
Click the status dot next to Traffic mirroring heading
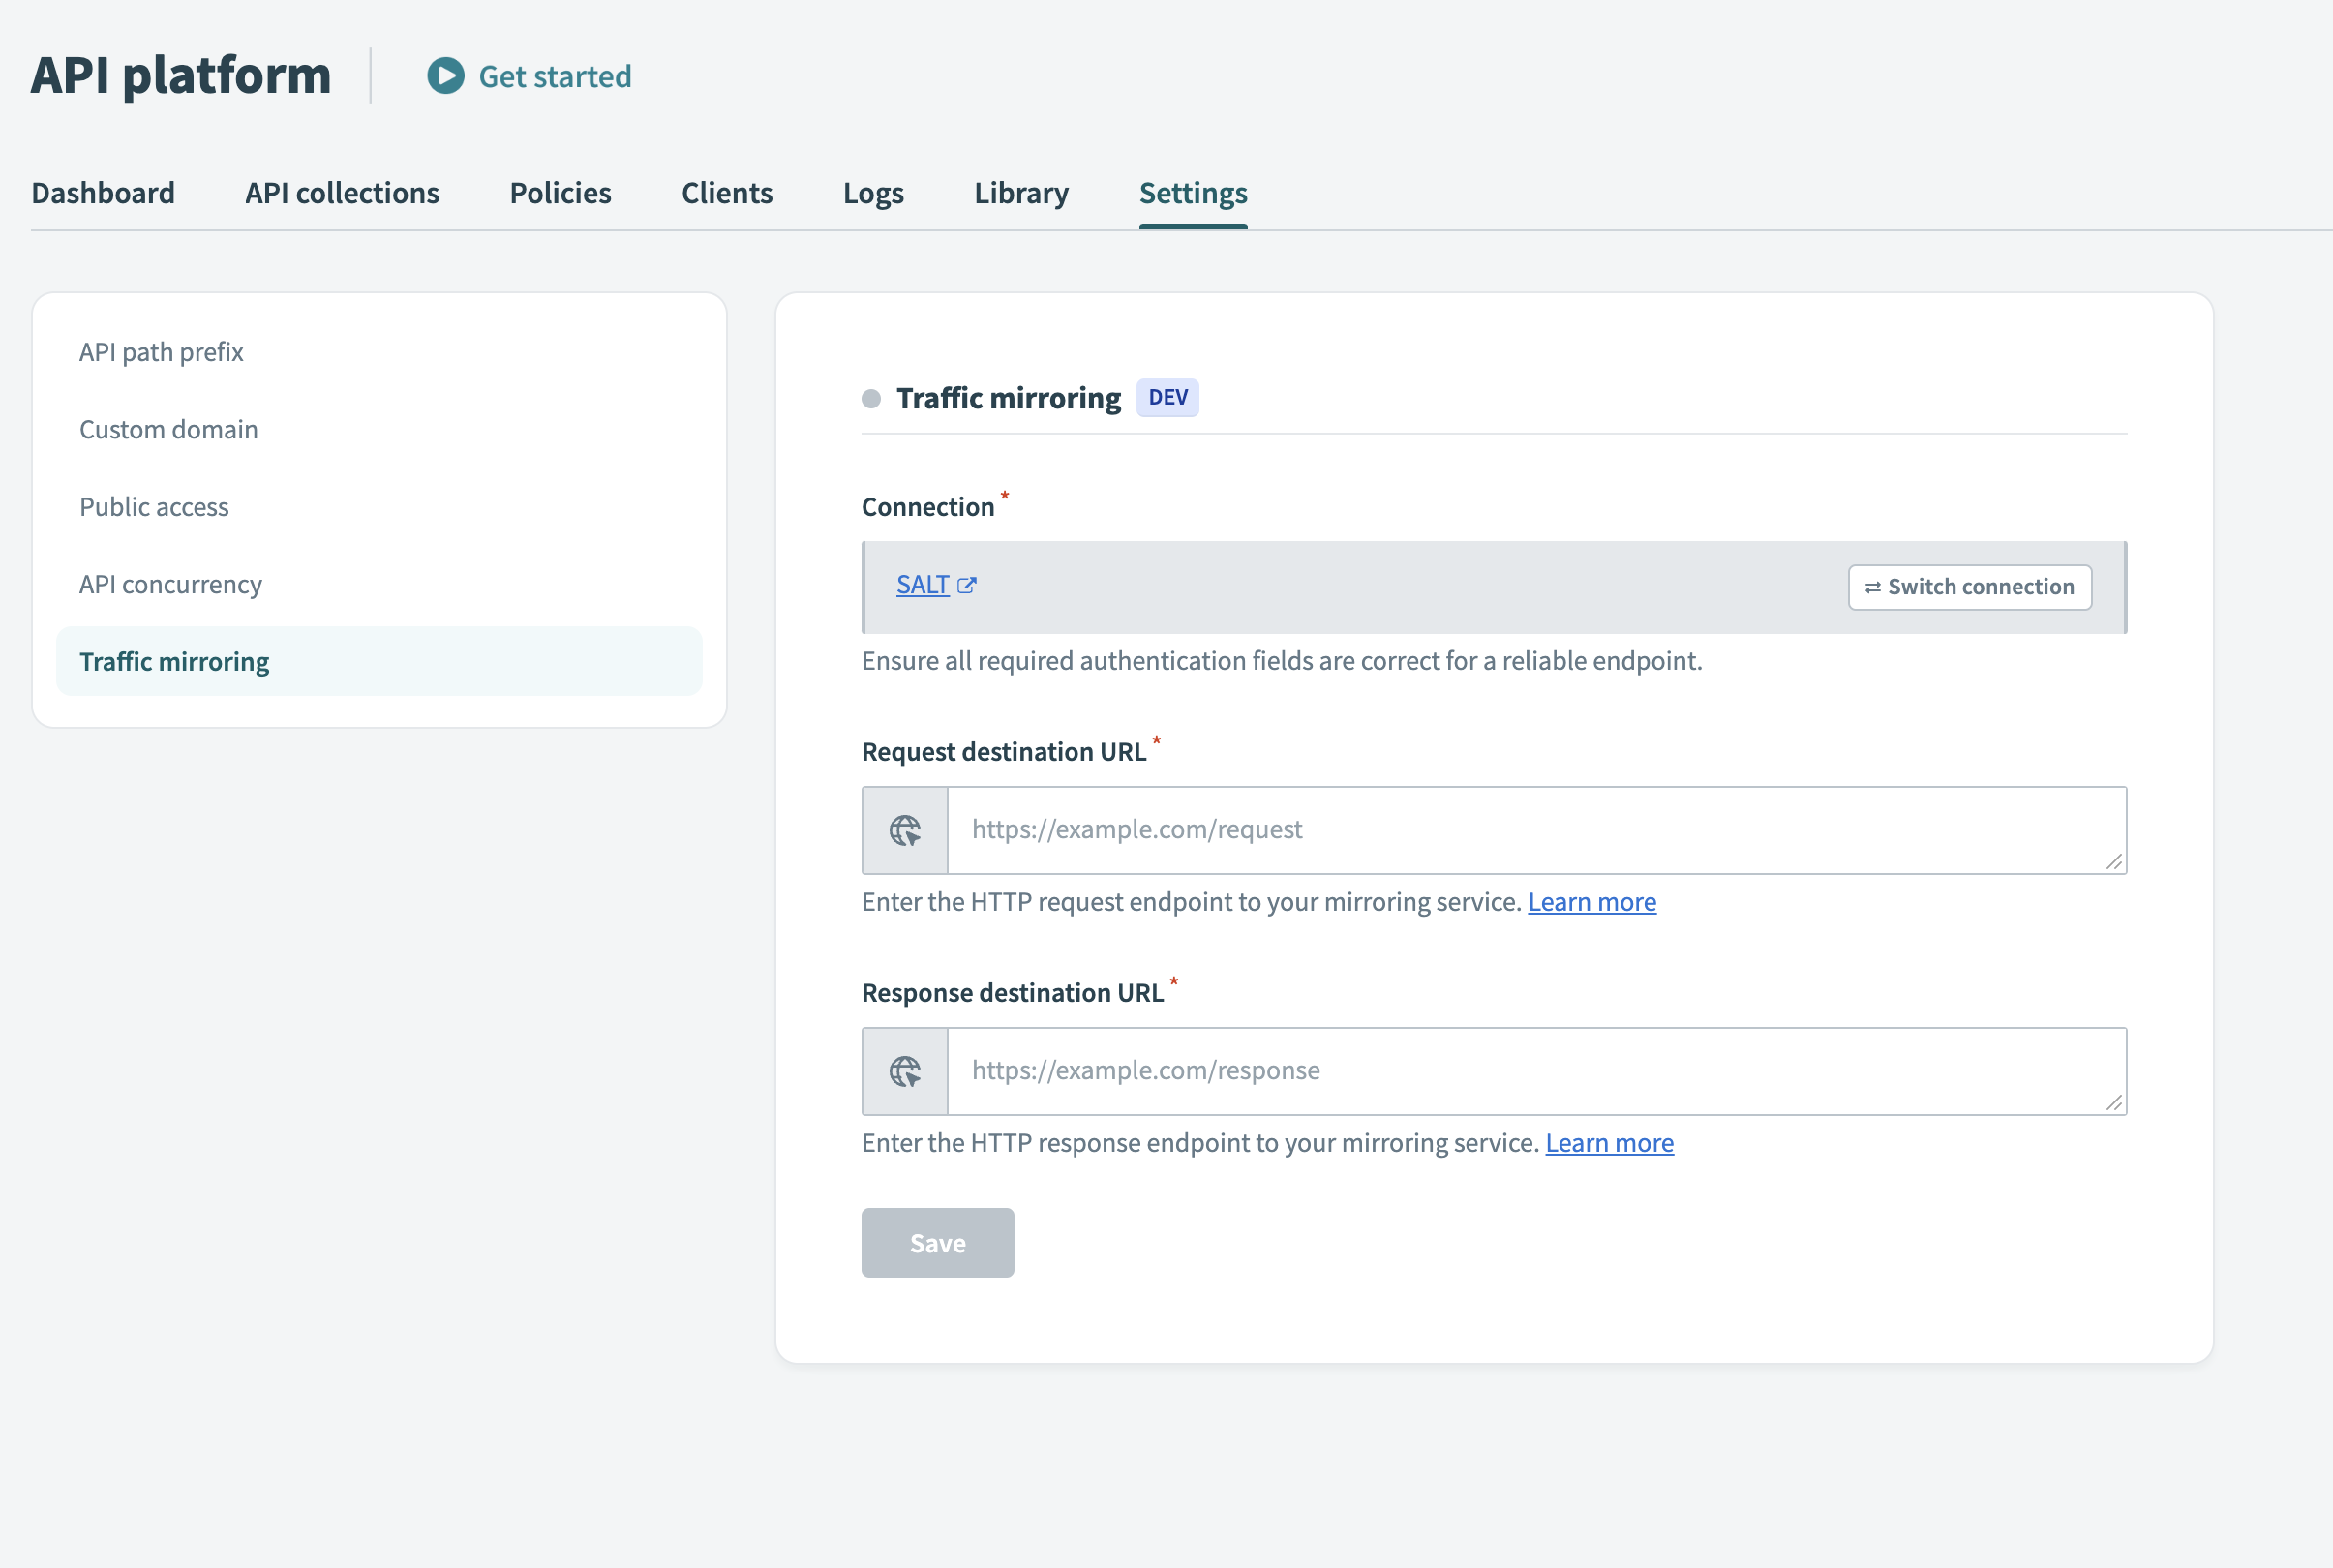click(871, 397)
